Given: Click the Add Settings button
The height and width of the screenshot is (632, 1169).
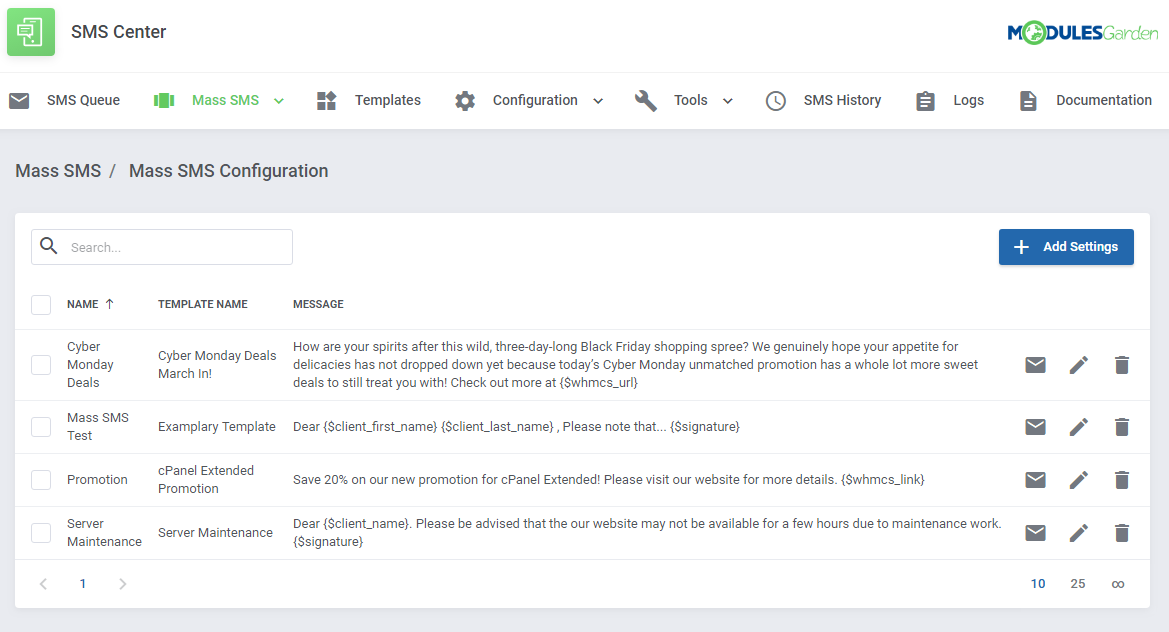Looking at the screenshot, I should tap(1066, 247).
